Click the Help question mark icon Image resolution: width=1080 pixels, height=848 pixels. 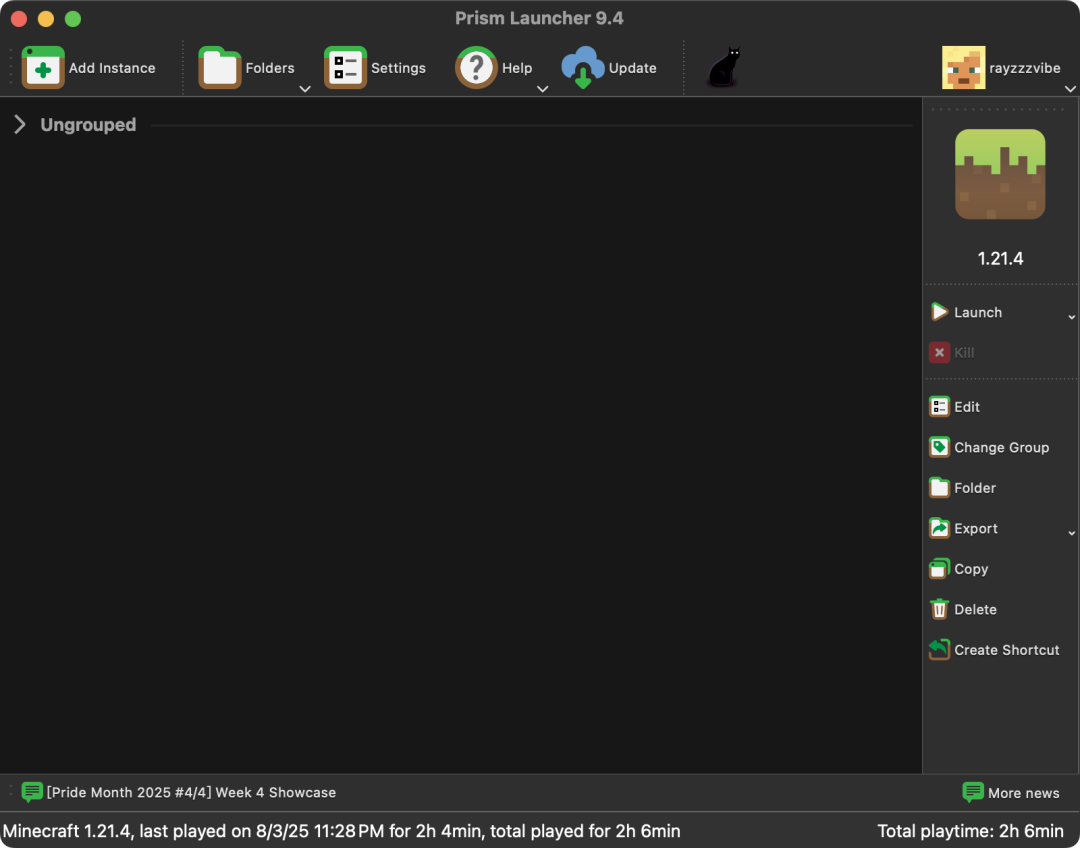tap(476, 68)
